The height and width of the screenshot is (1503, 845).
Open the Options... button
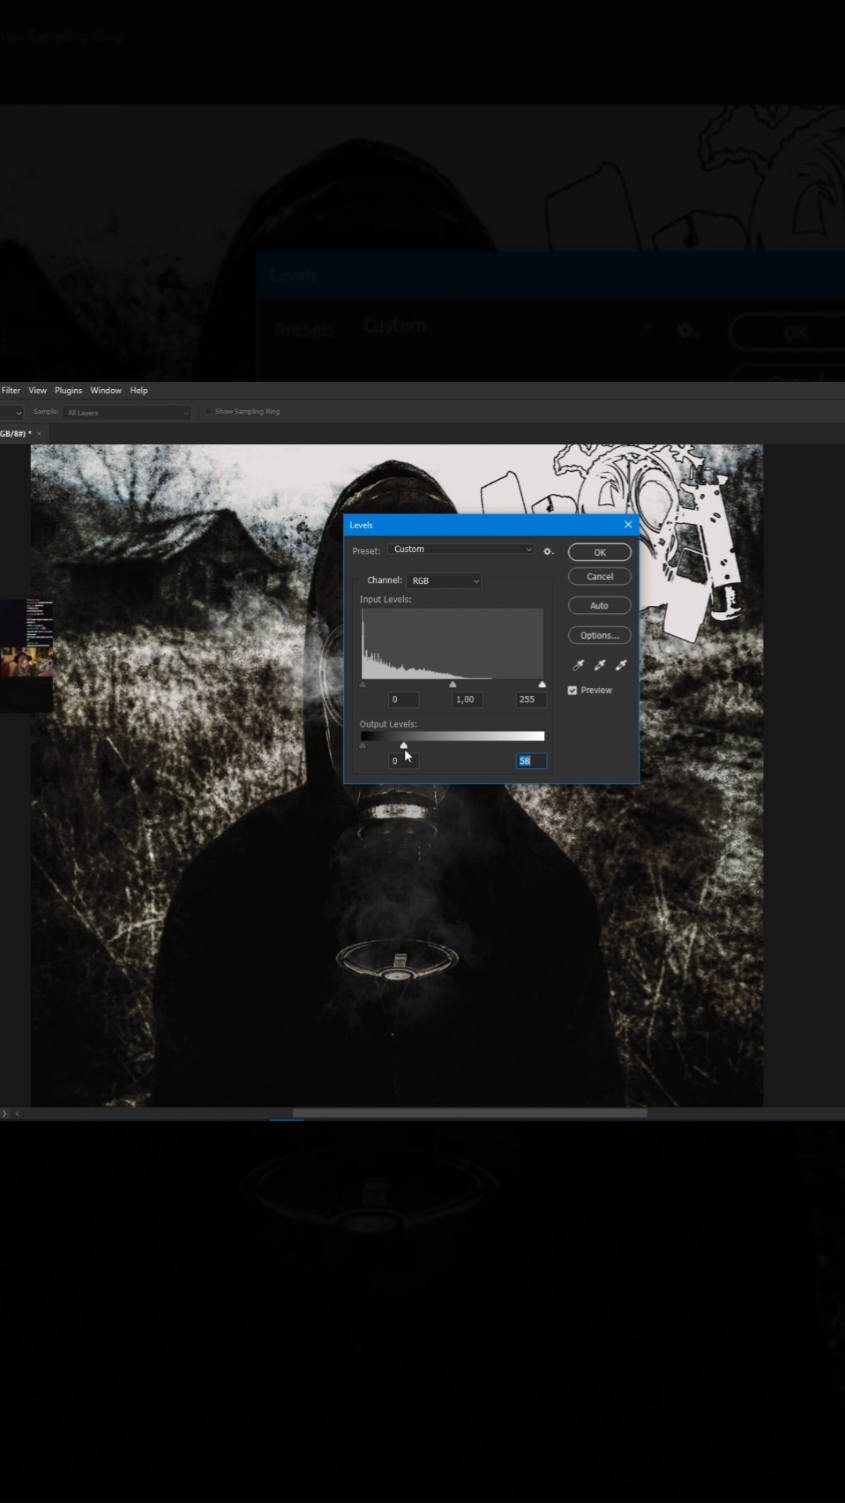(x=600, y=635)
